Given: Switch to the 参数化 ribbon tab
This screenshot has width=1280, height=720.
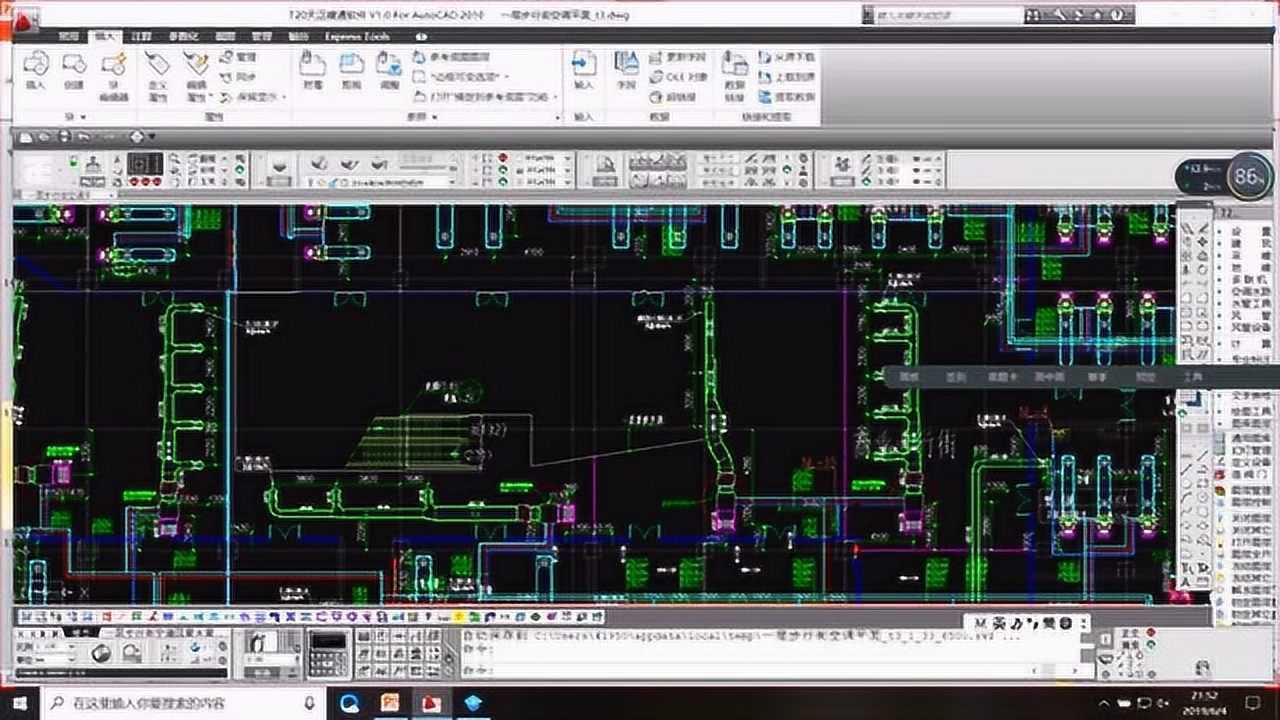Looking at the screenshot, I should (x=182, y=37).
